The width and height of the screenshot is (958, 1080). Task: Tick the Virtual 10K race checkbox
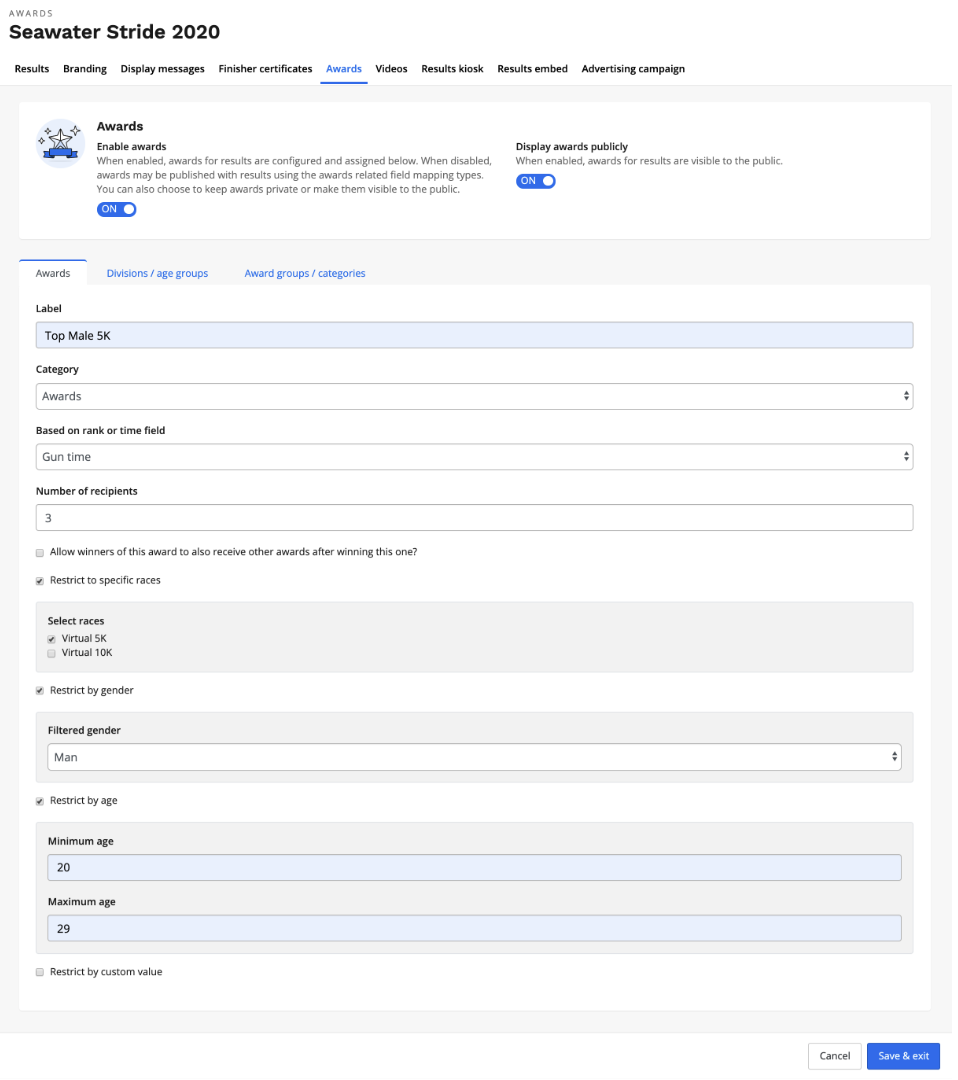tap(52, 654)
